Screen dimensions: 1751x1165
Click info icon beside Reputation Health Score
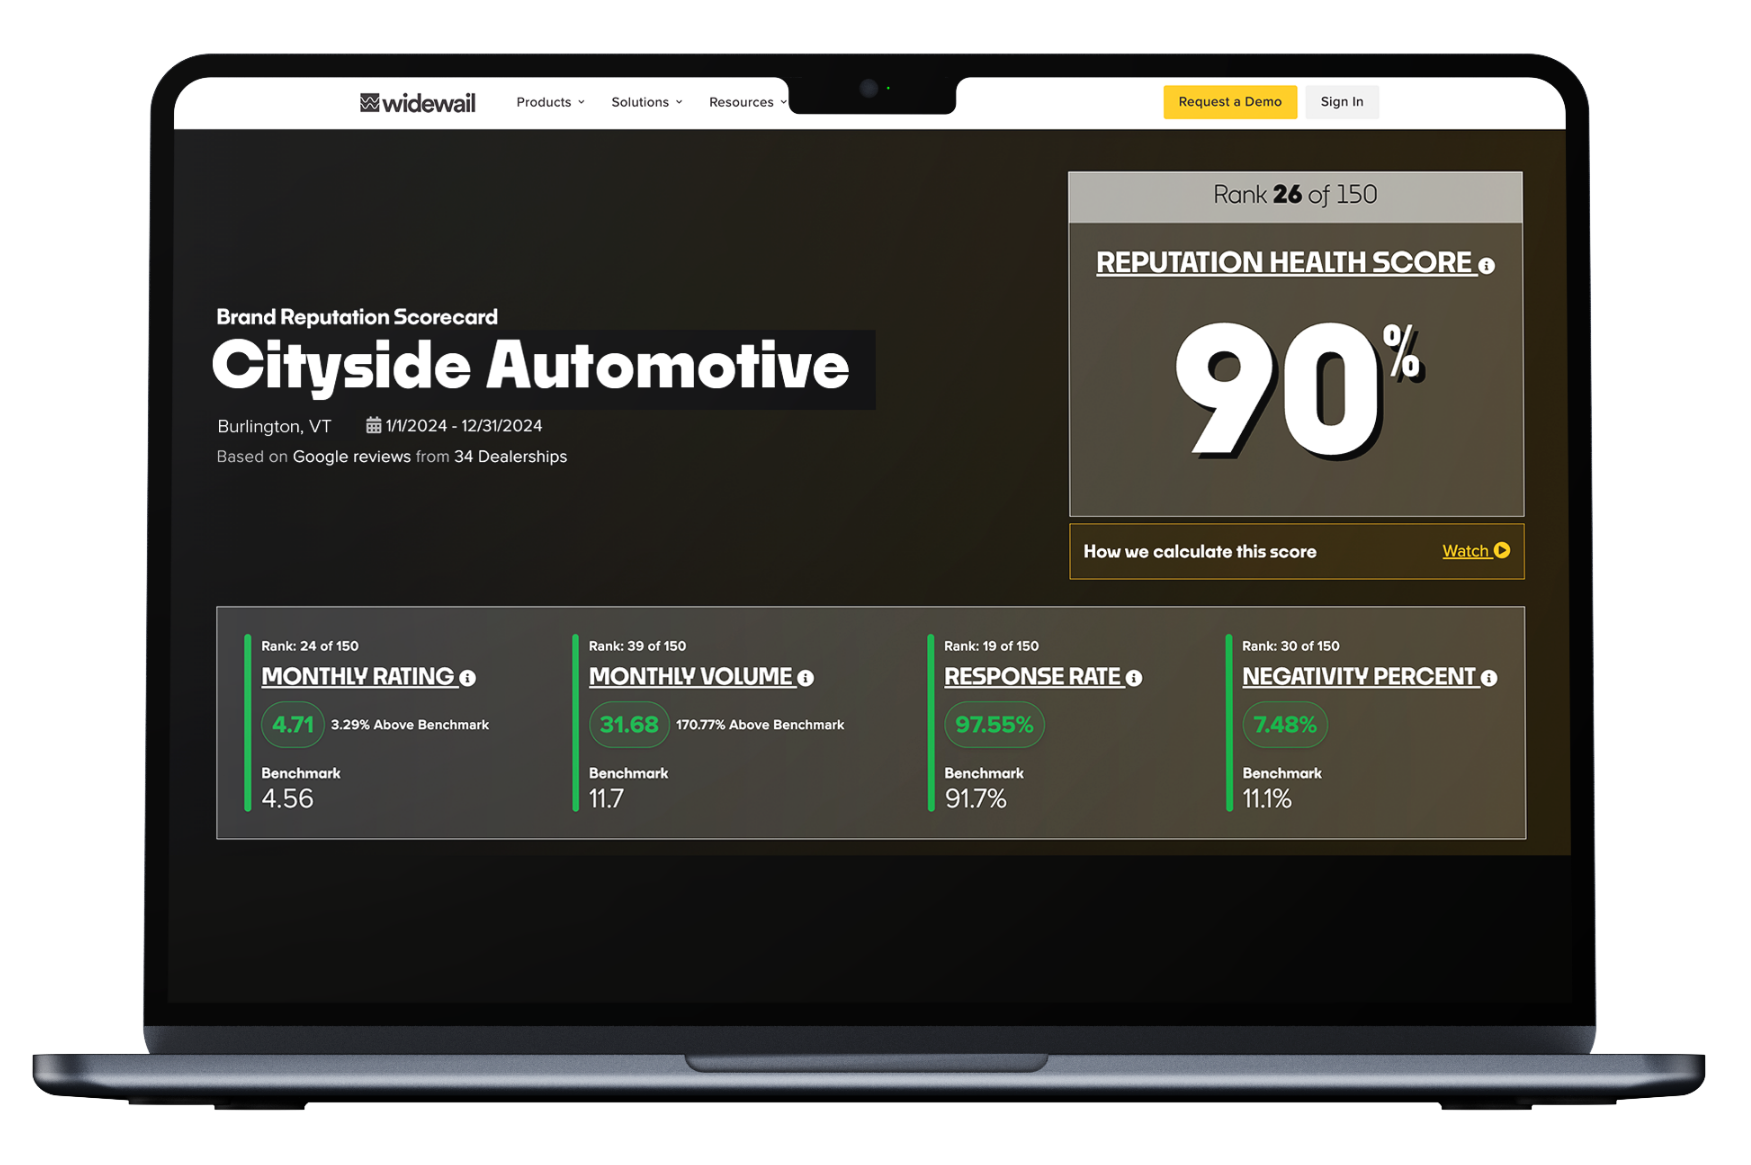click(x=1486, y=266)
